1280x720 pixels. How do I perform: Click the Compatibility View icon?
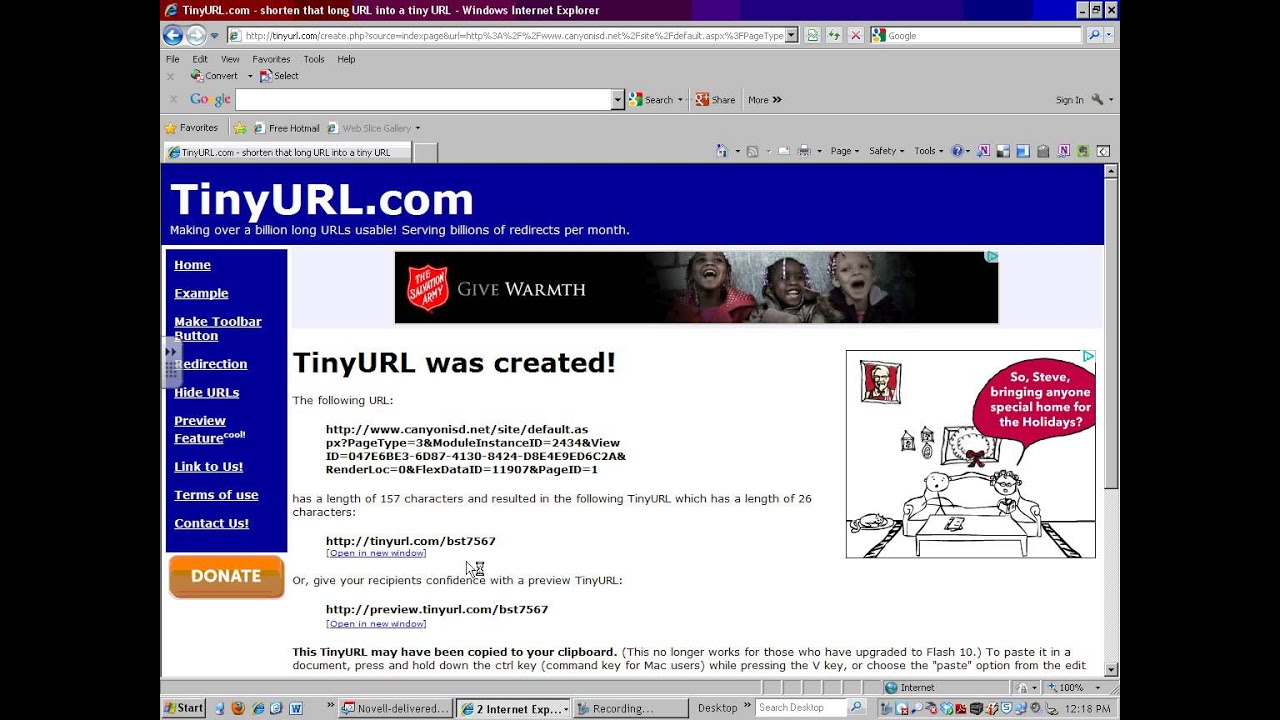point(812,35)
